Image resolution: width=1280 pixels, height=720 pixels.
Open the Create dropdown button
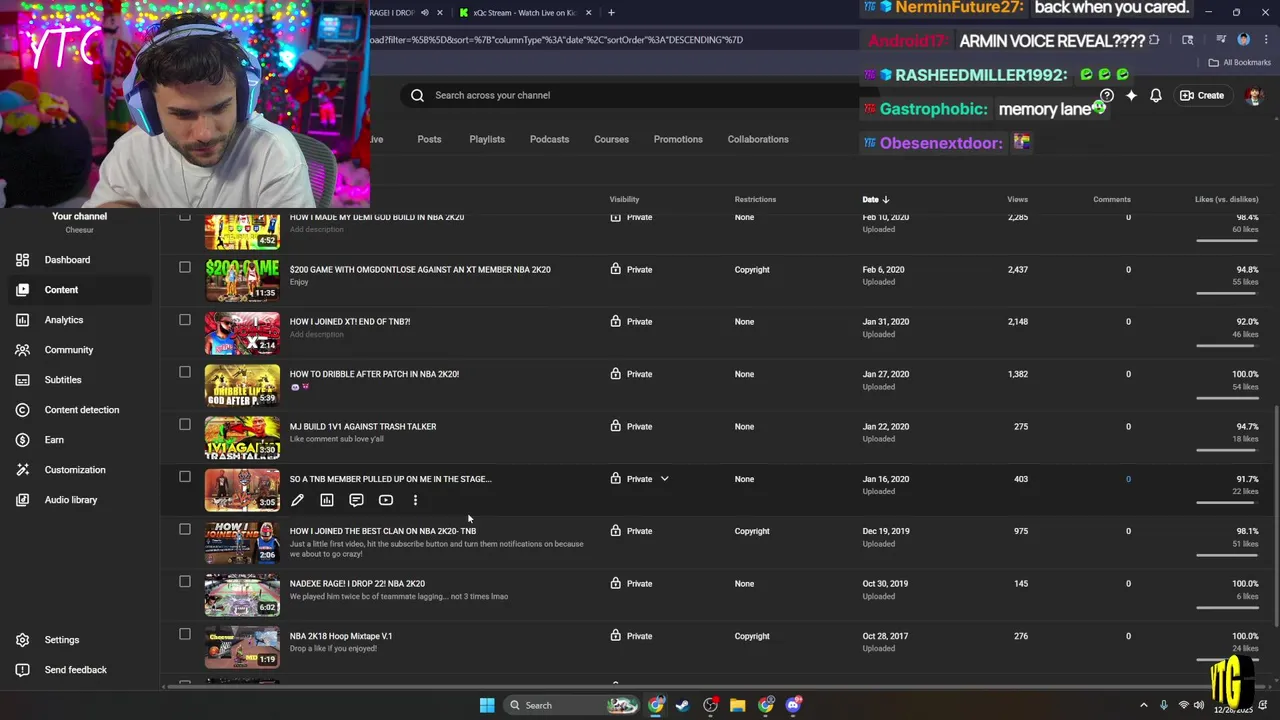1201,95
